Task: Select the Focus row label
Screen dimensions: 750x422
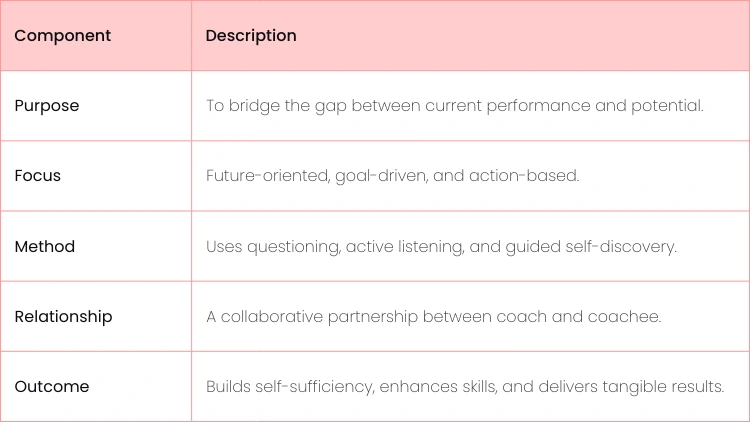Action: 38,176
